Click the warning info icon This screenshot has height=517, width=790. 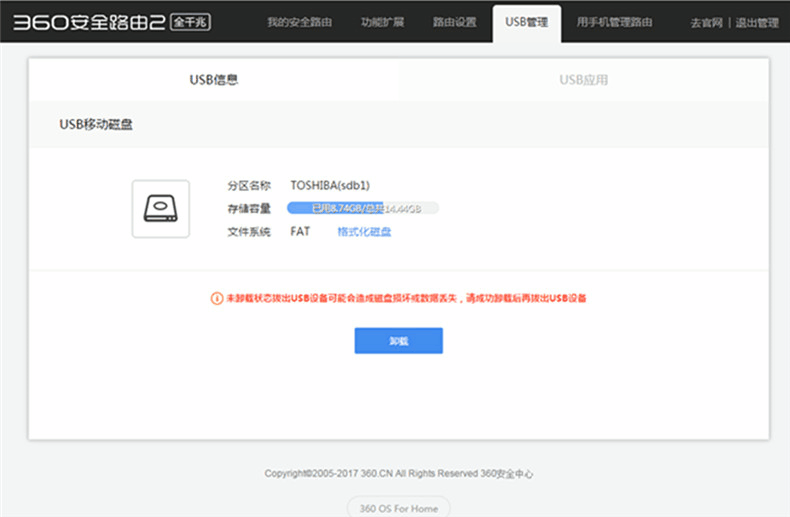217,298
